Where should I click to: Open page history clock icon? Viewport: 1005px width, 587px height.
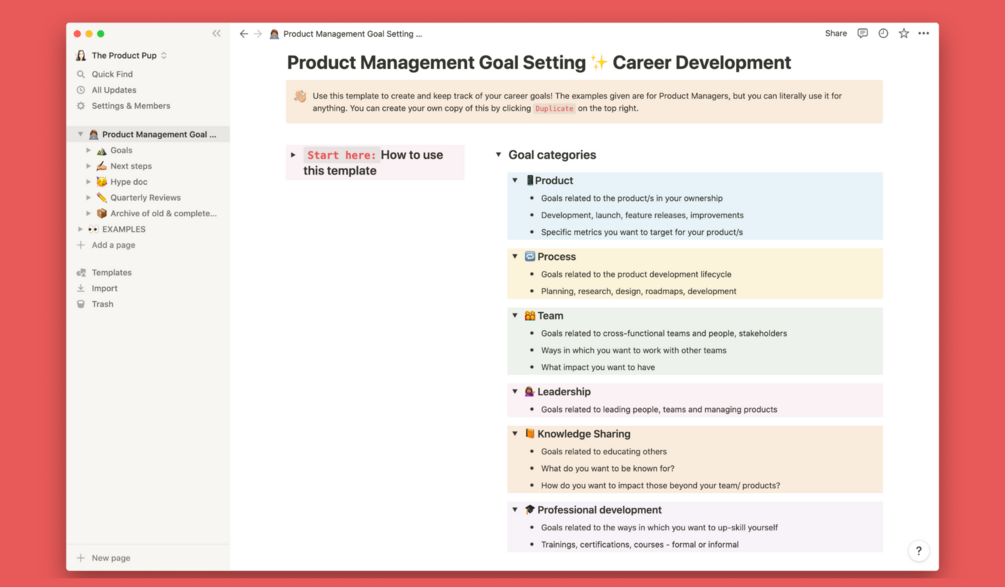[883, 33]
